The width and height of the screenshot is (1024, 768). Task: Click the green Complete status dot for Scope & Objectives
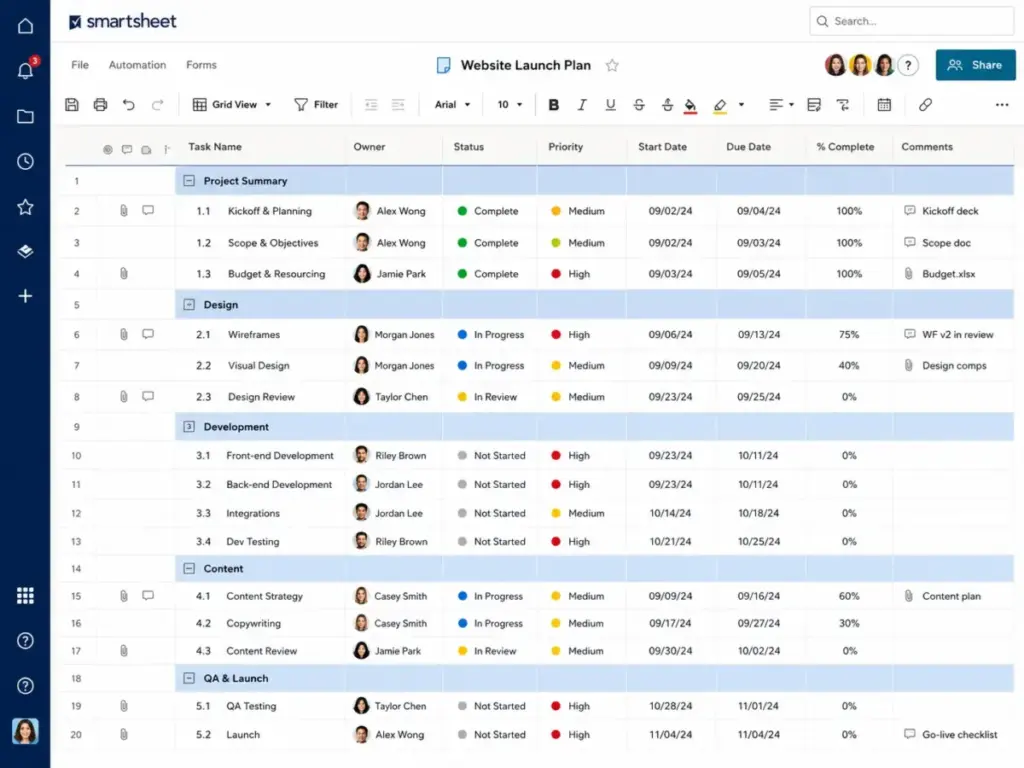[x=462, y=242]
